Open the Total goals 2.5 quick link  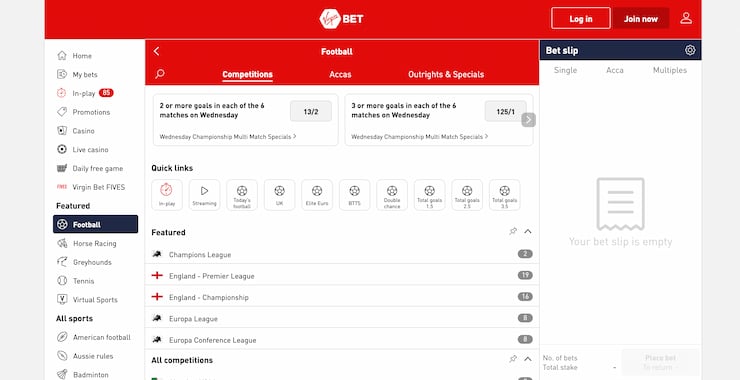pyautogui.click(x=467, y=195)
